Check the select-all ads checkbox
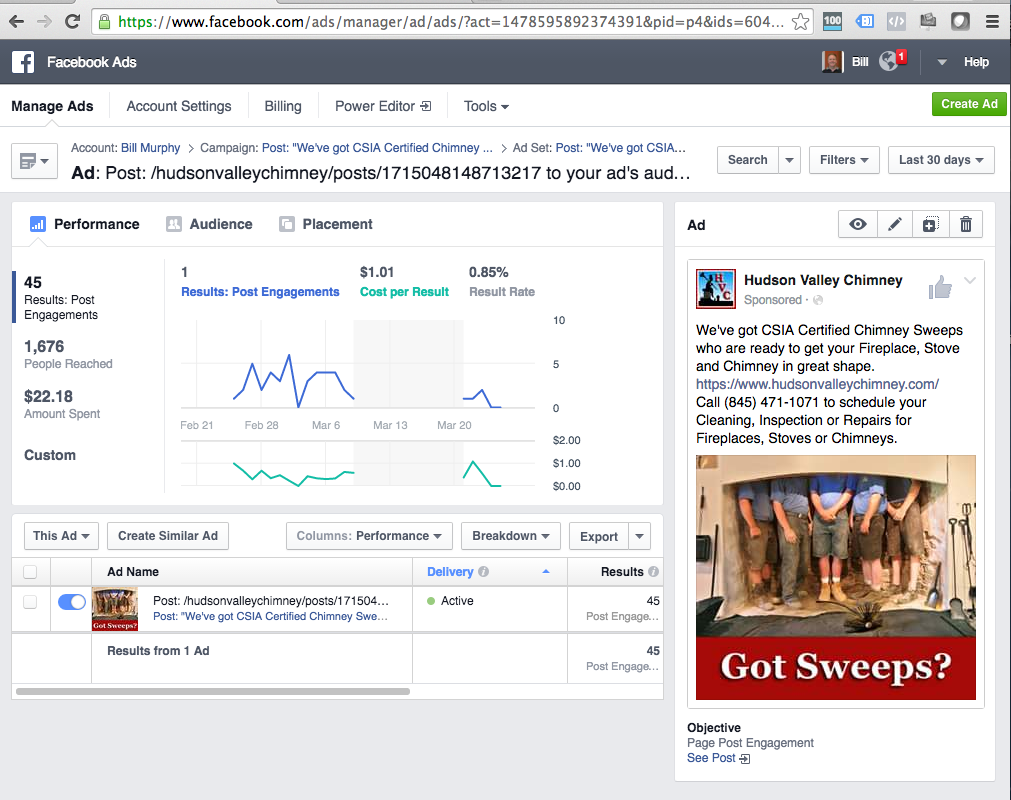The height and width of the screenshot is (800, 1011). point(30,572)
